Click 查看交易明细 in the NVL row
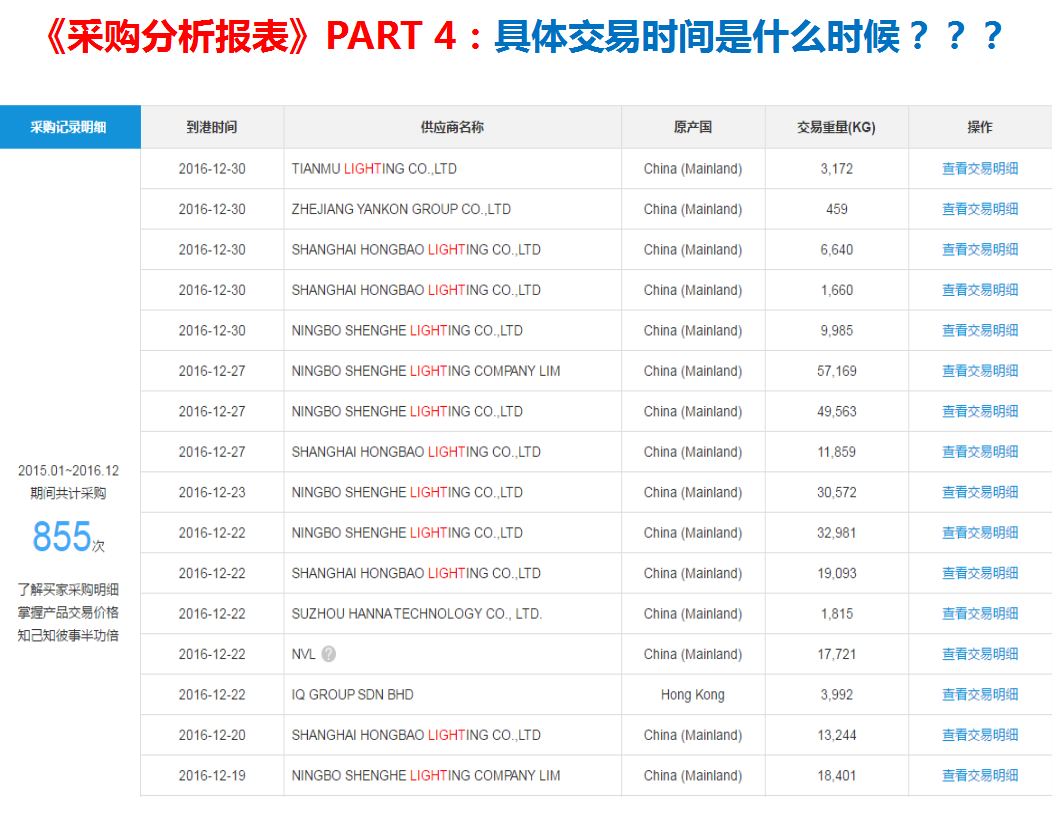The width and height of the screenshot is (1052, 813). (x=979, y=654)
